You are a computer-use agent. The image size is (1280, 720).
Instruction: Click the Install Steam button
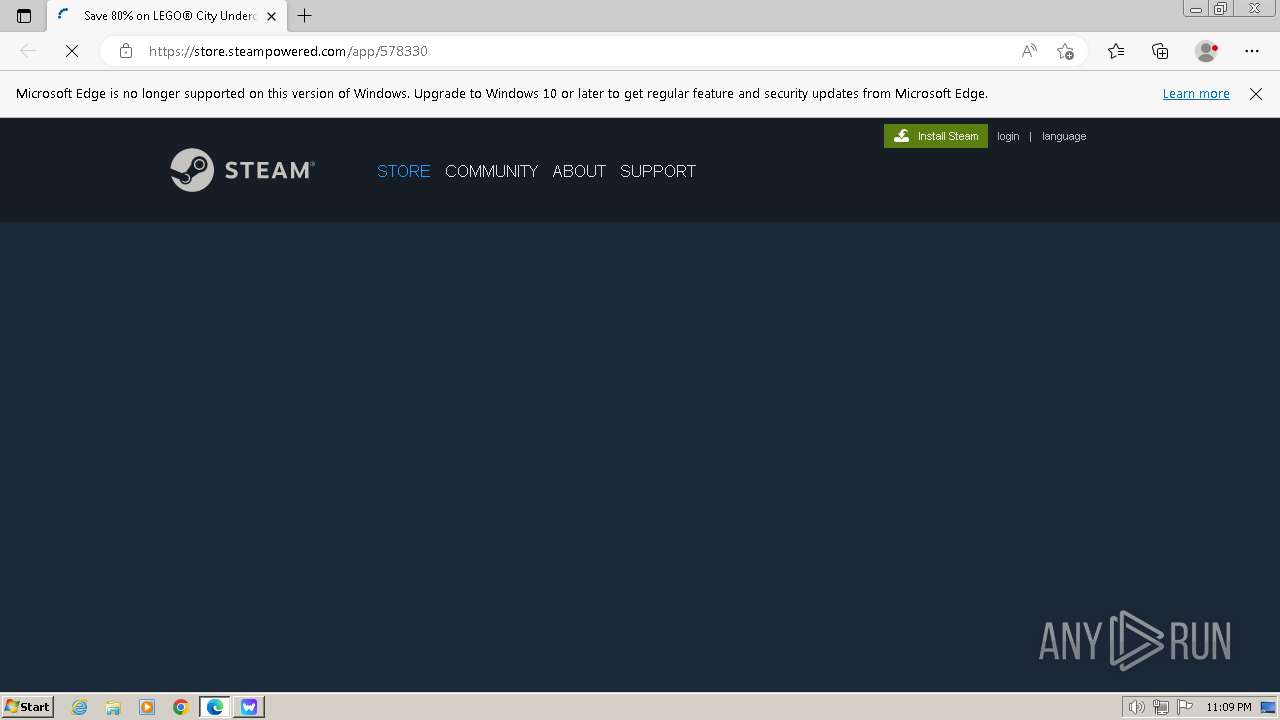click(x=936, y=136)
